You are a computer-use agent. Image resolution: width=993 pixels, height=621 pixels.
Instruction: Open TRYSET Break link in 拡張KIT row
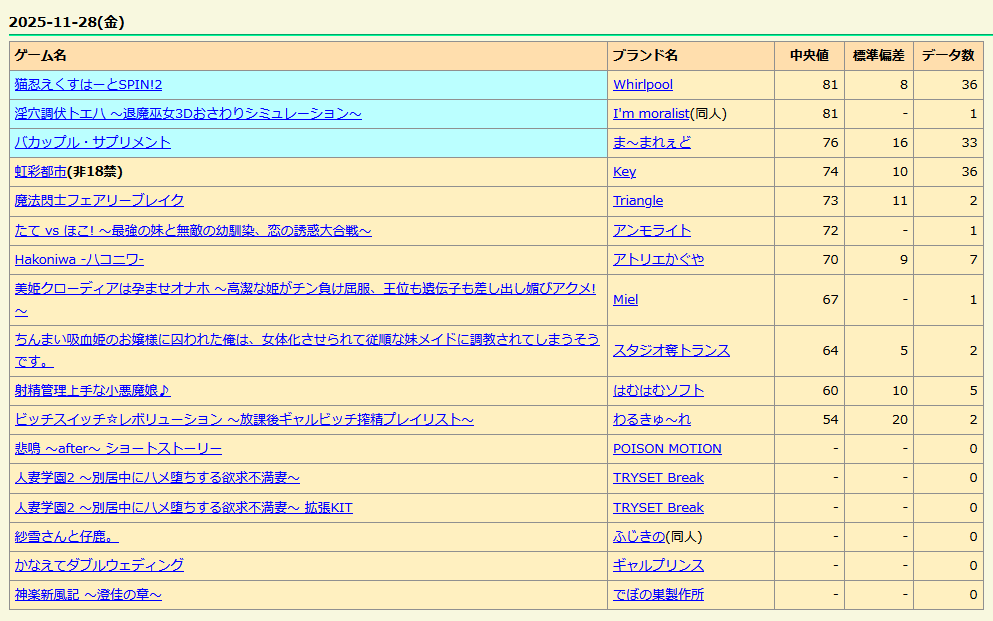click(x=659, y=508)
